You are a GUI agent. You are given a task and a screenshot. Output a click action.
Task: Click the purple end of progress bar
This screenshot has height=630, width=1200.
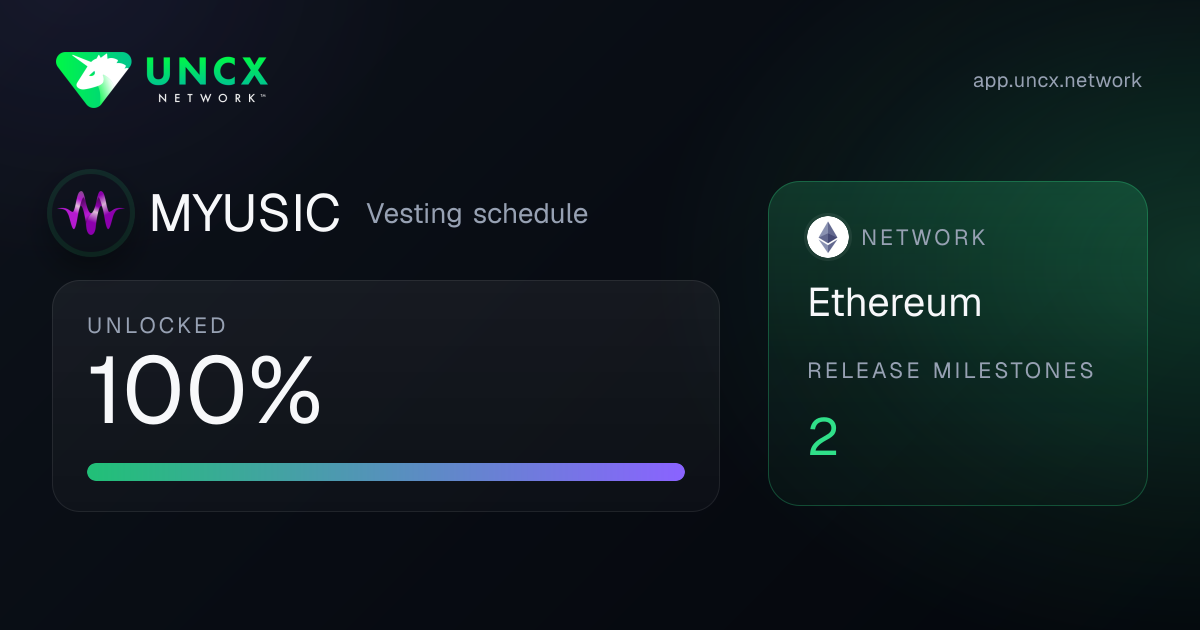670,472
